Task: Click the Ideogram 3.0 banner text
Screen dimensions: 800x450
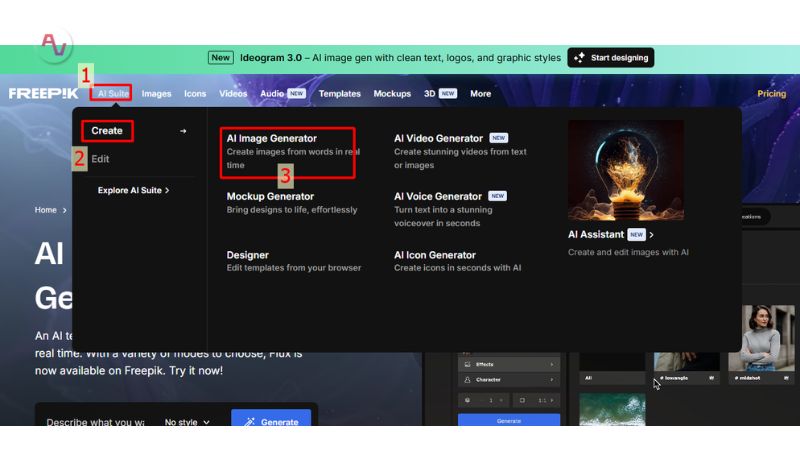Action: point(400,58)
